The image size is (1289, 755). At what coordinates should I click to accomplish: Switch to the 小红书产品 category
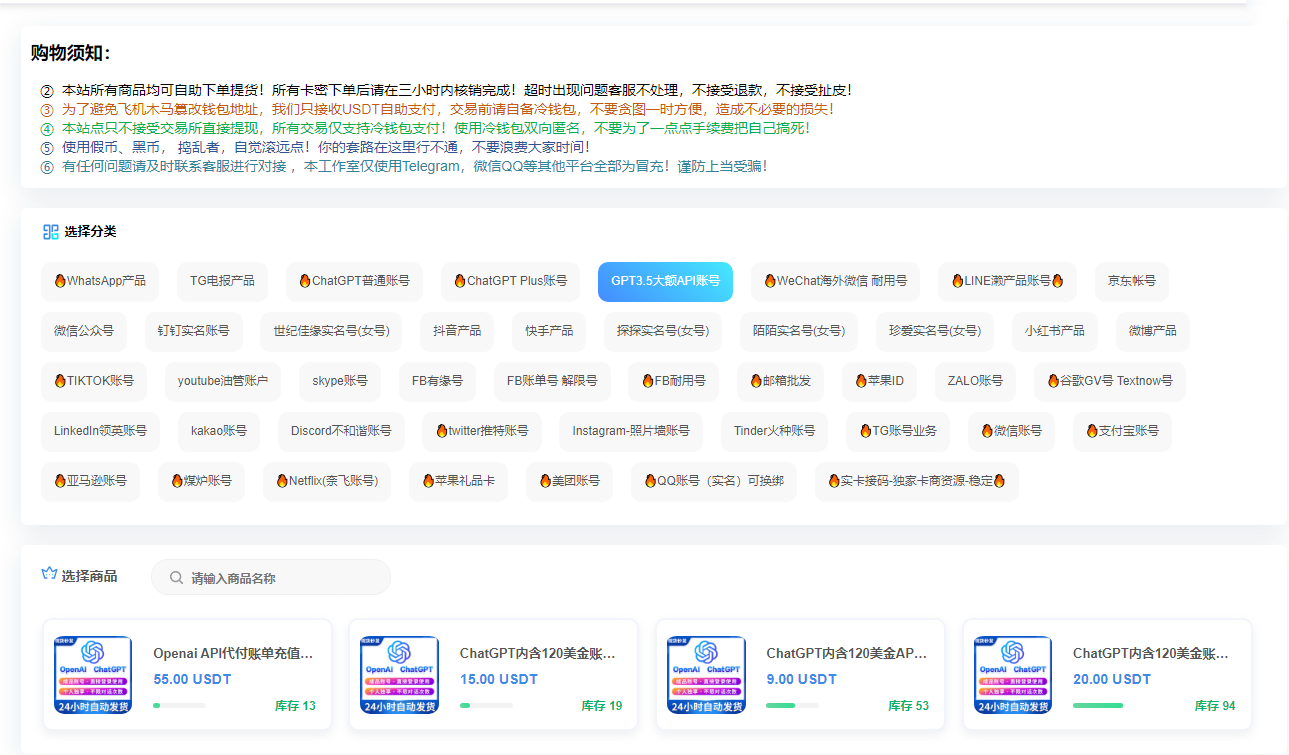(1055, 332)
